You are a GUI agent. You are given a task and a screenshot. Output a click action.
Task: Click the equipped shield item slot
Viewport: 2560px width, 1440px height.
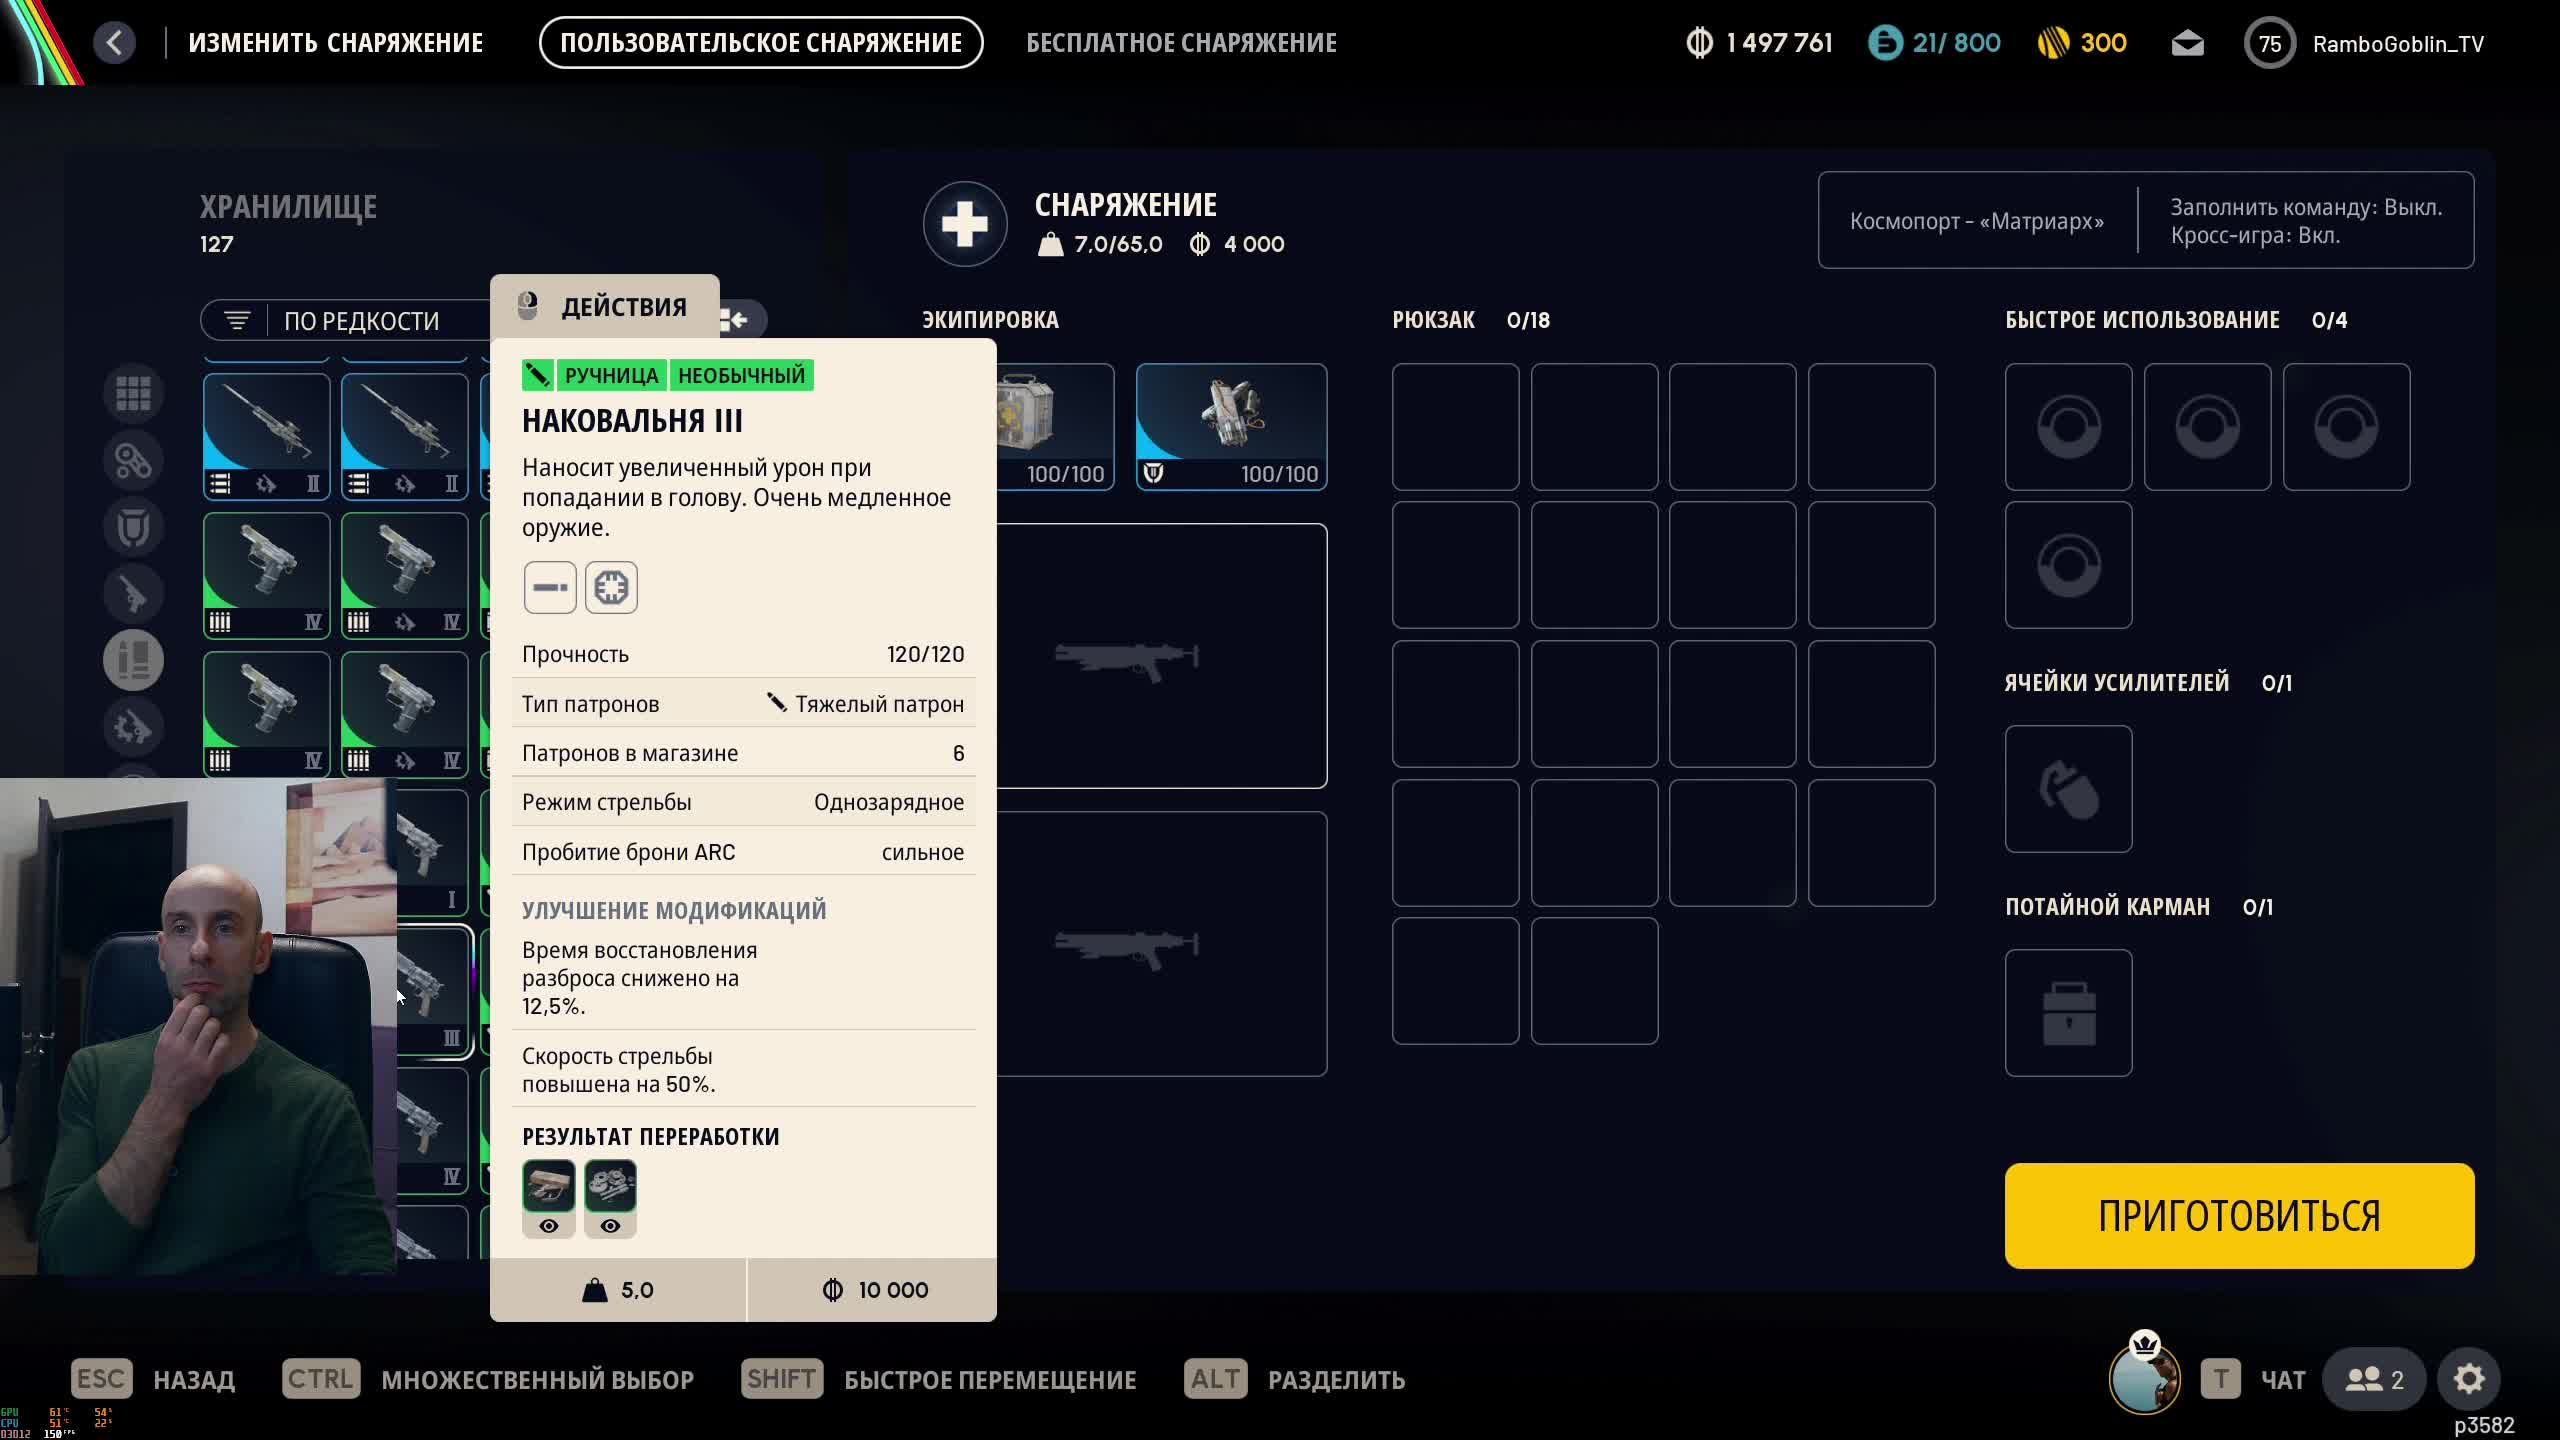tap(1231, 427)
